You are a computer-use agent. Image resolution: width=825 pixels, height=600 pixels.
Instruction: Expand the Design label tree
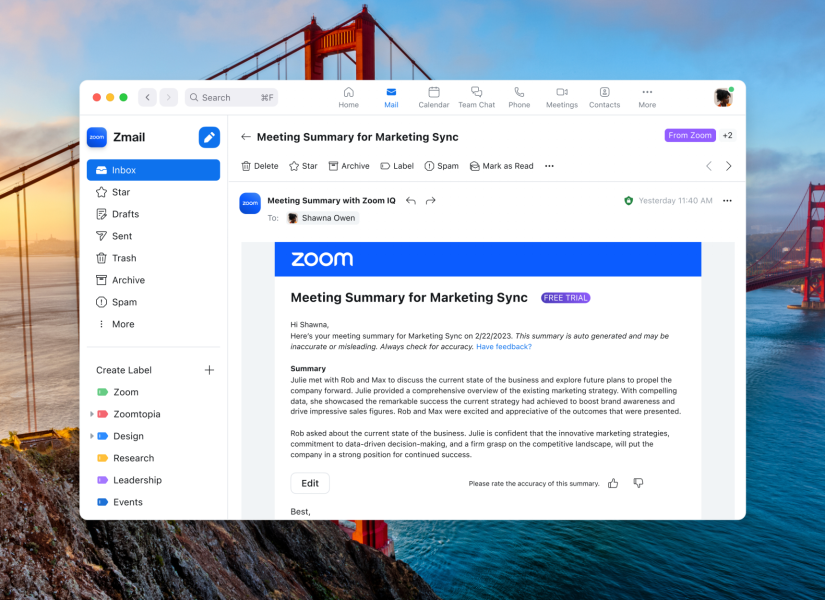pyautogui.click(x=92, y=436)
